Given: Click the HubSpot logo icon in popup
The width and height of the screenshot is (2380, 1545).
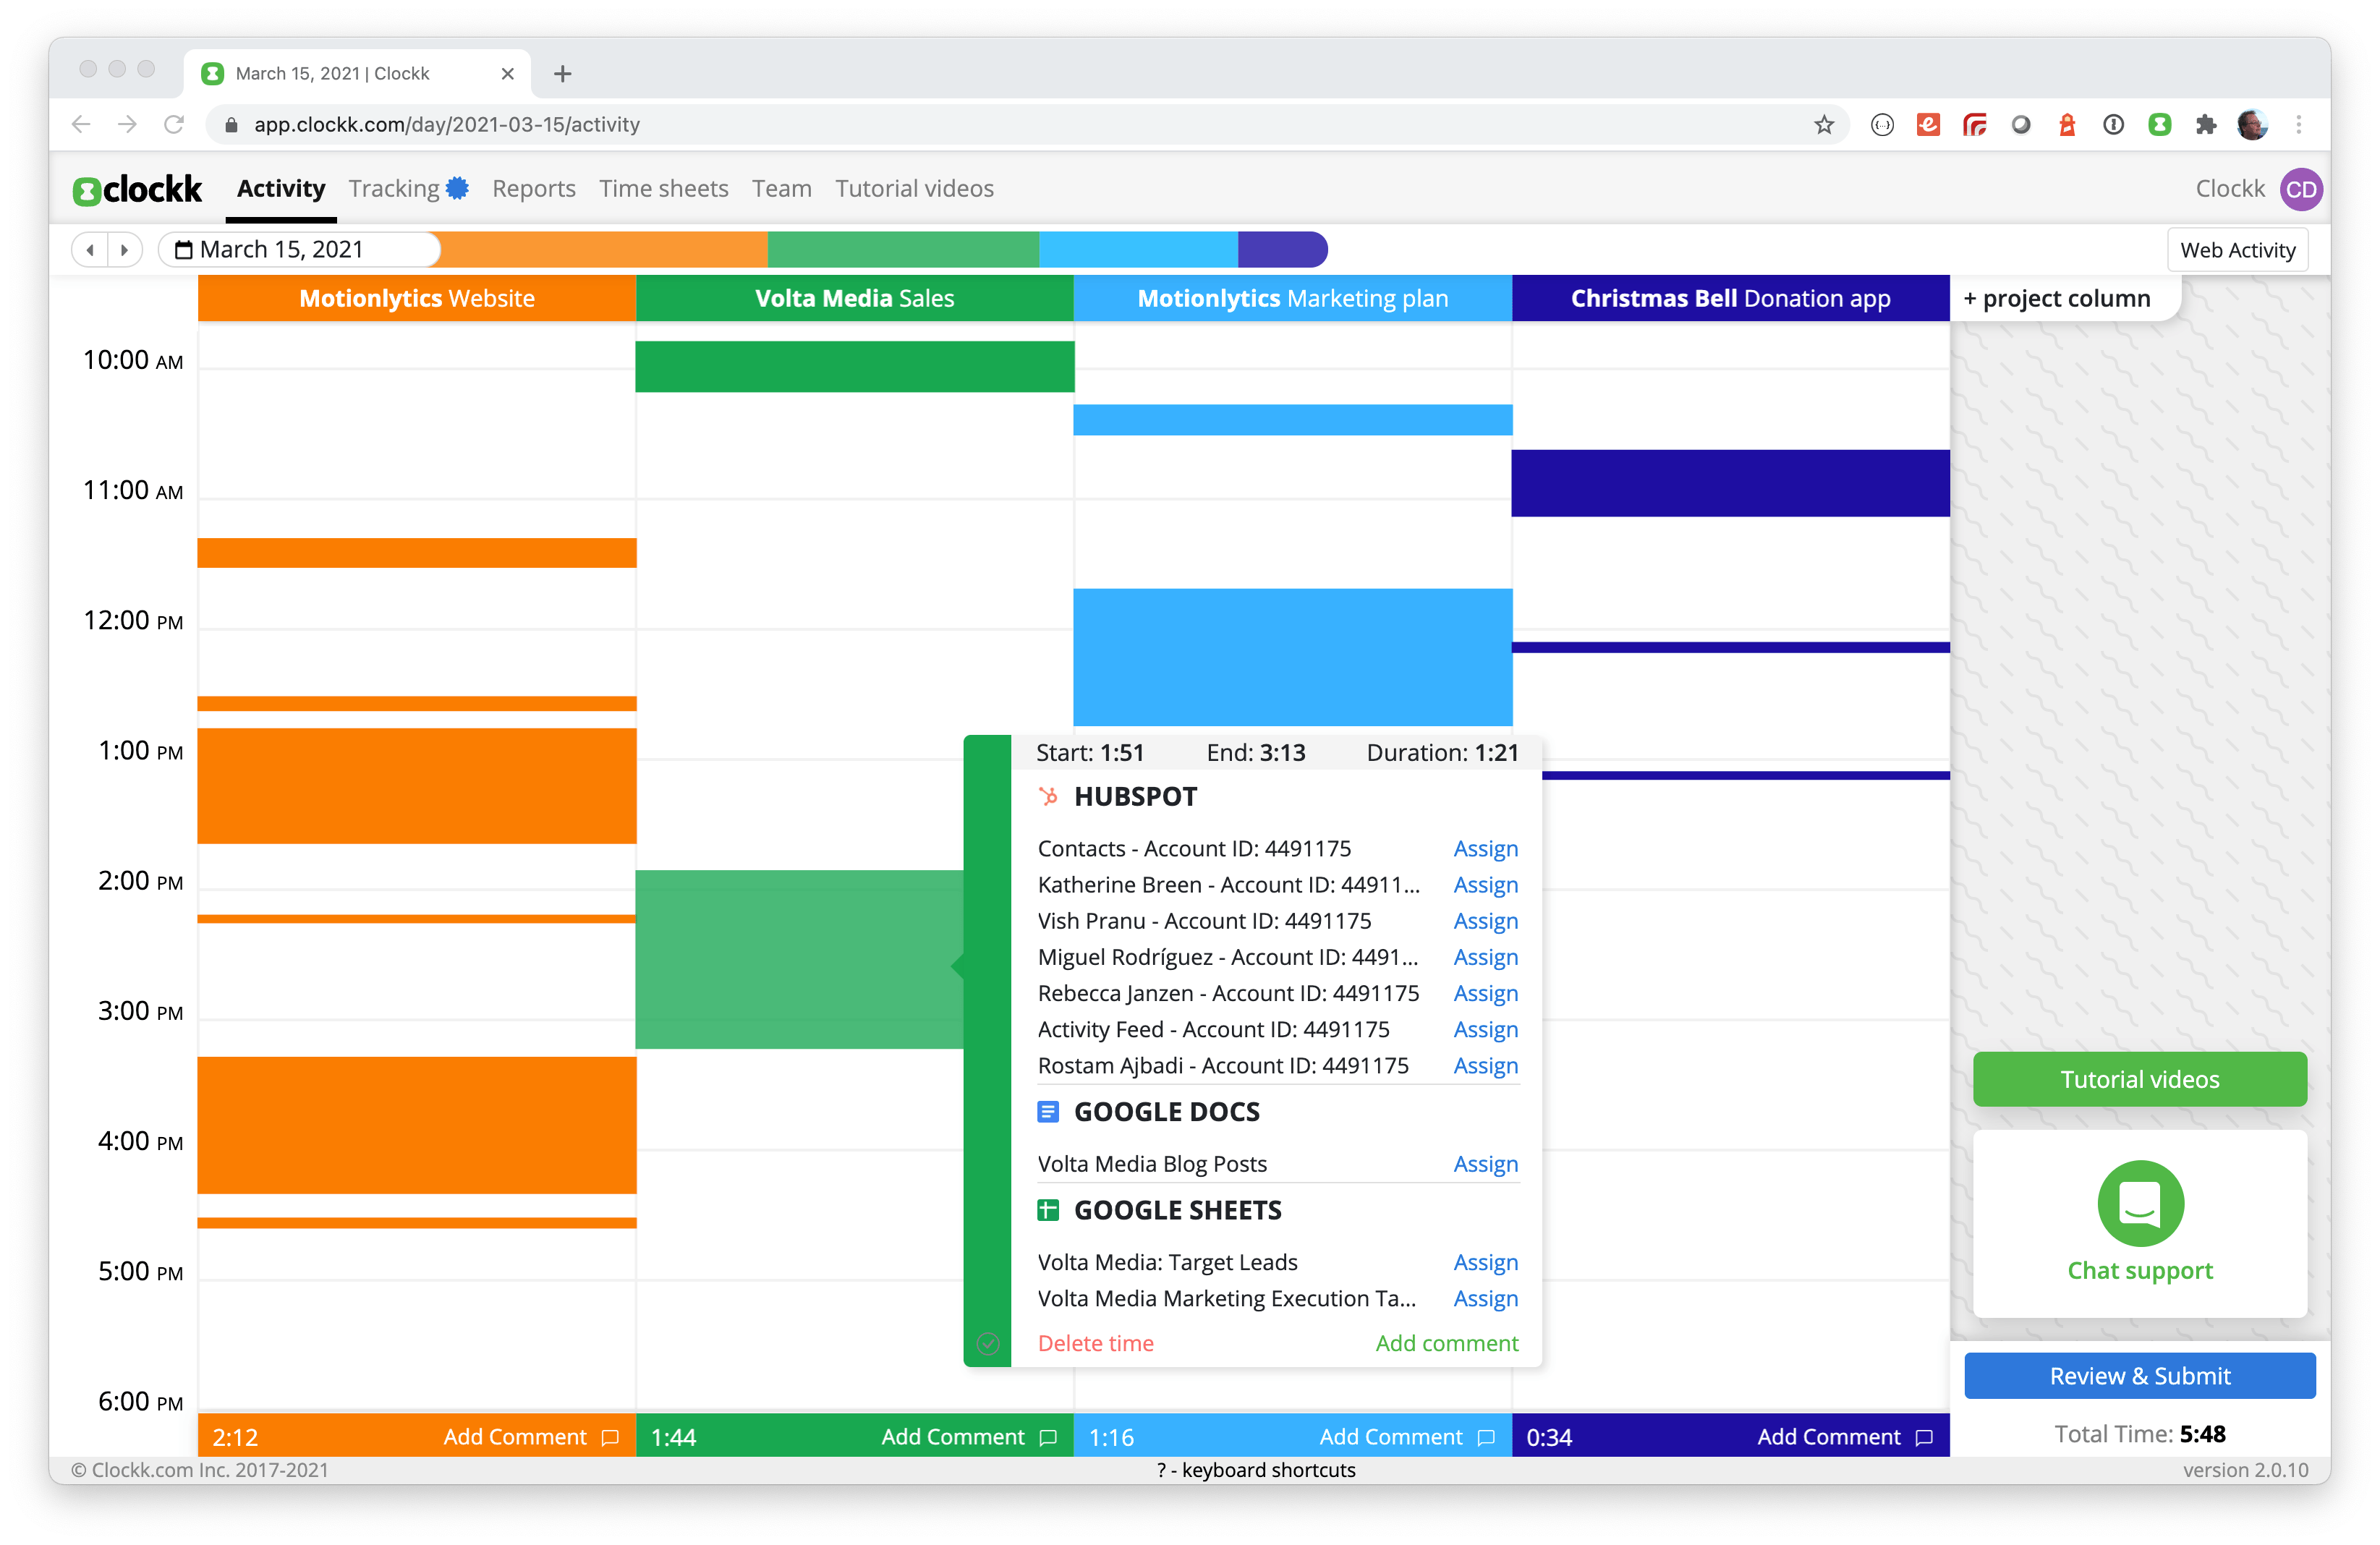Looking at the screenshot, I should pos(1048,796).
